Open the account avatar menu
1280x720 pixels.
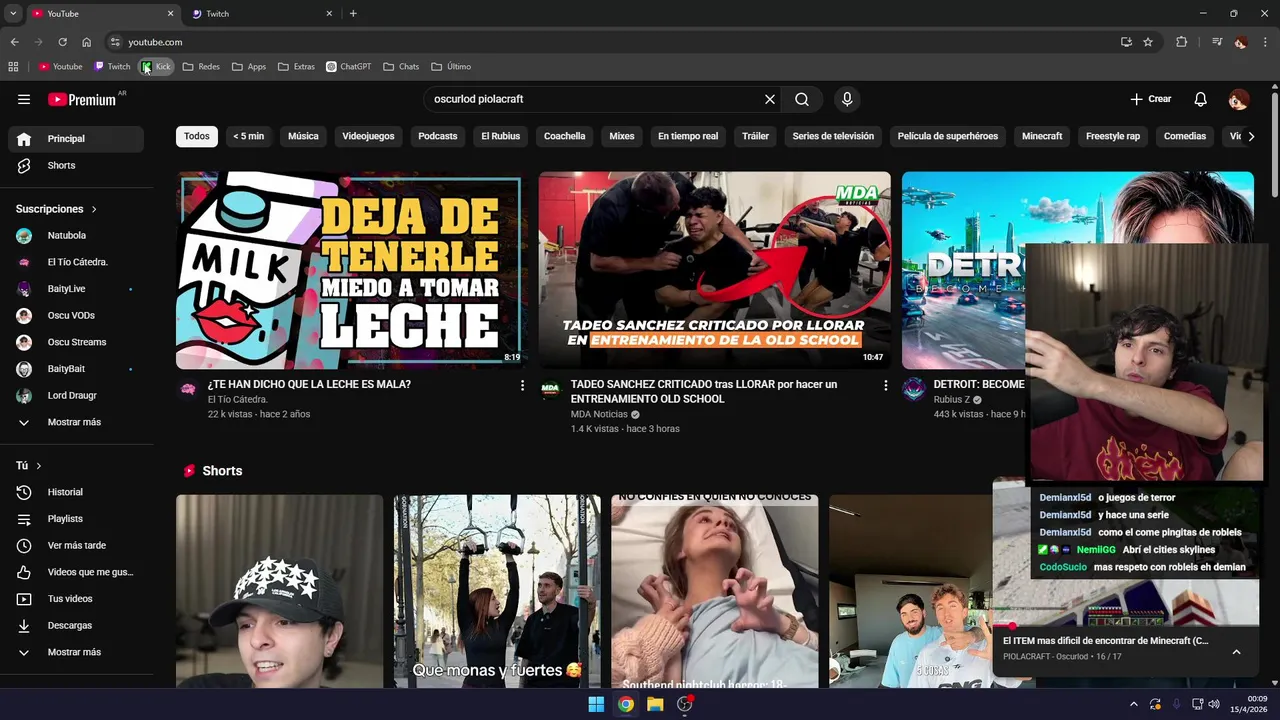pos(1239,99)
